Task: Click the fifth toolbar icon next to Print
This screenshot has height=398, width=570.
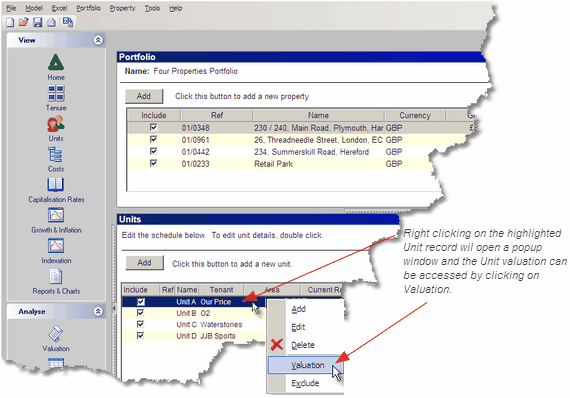Action: (68, 22)
